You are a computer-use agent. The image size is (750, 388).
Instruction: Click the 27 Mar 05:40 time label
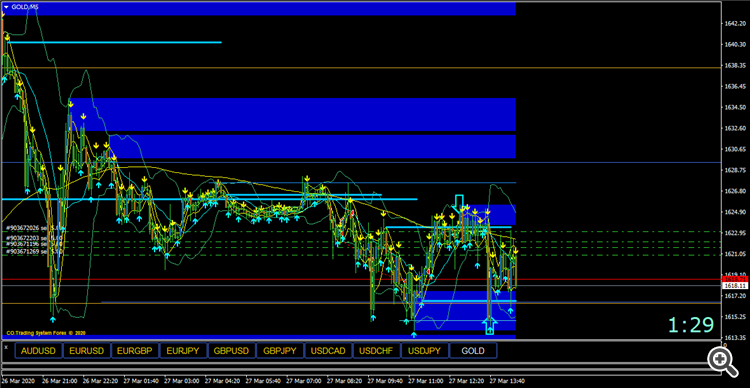(x=263, y=381)
